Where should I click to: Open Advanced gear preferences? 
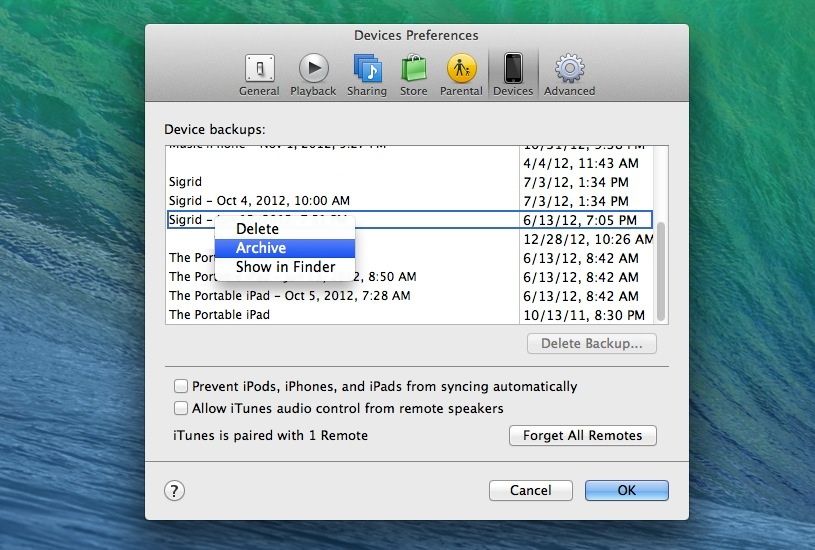569,74
